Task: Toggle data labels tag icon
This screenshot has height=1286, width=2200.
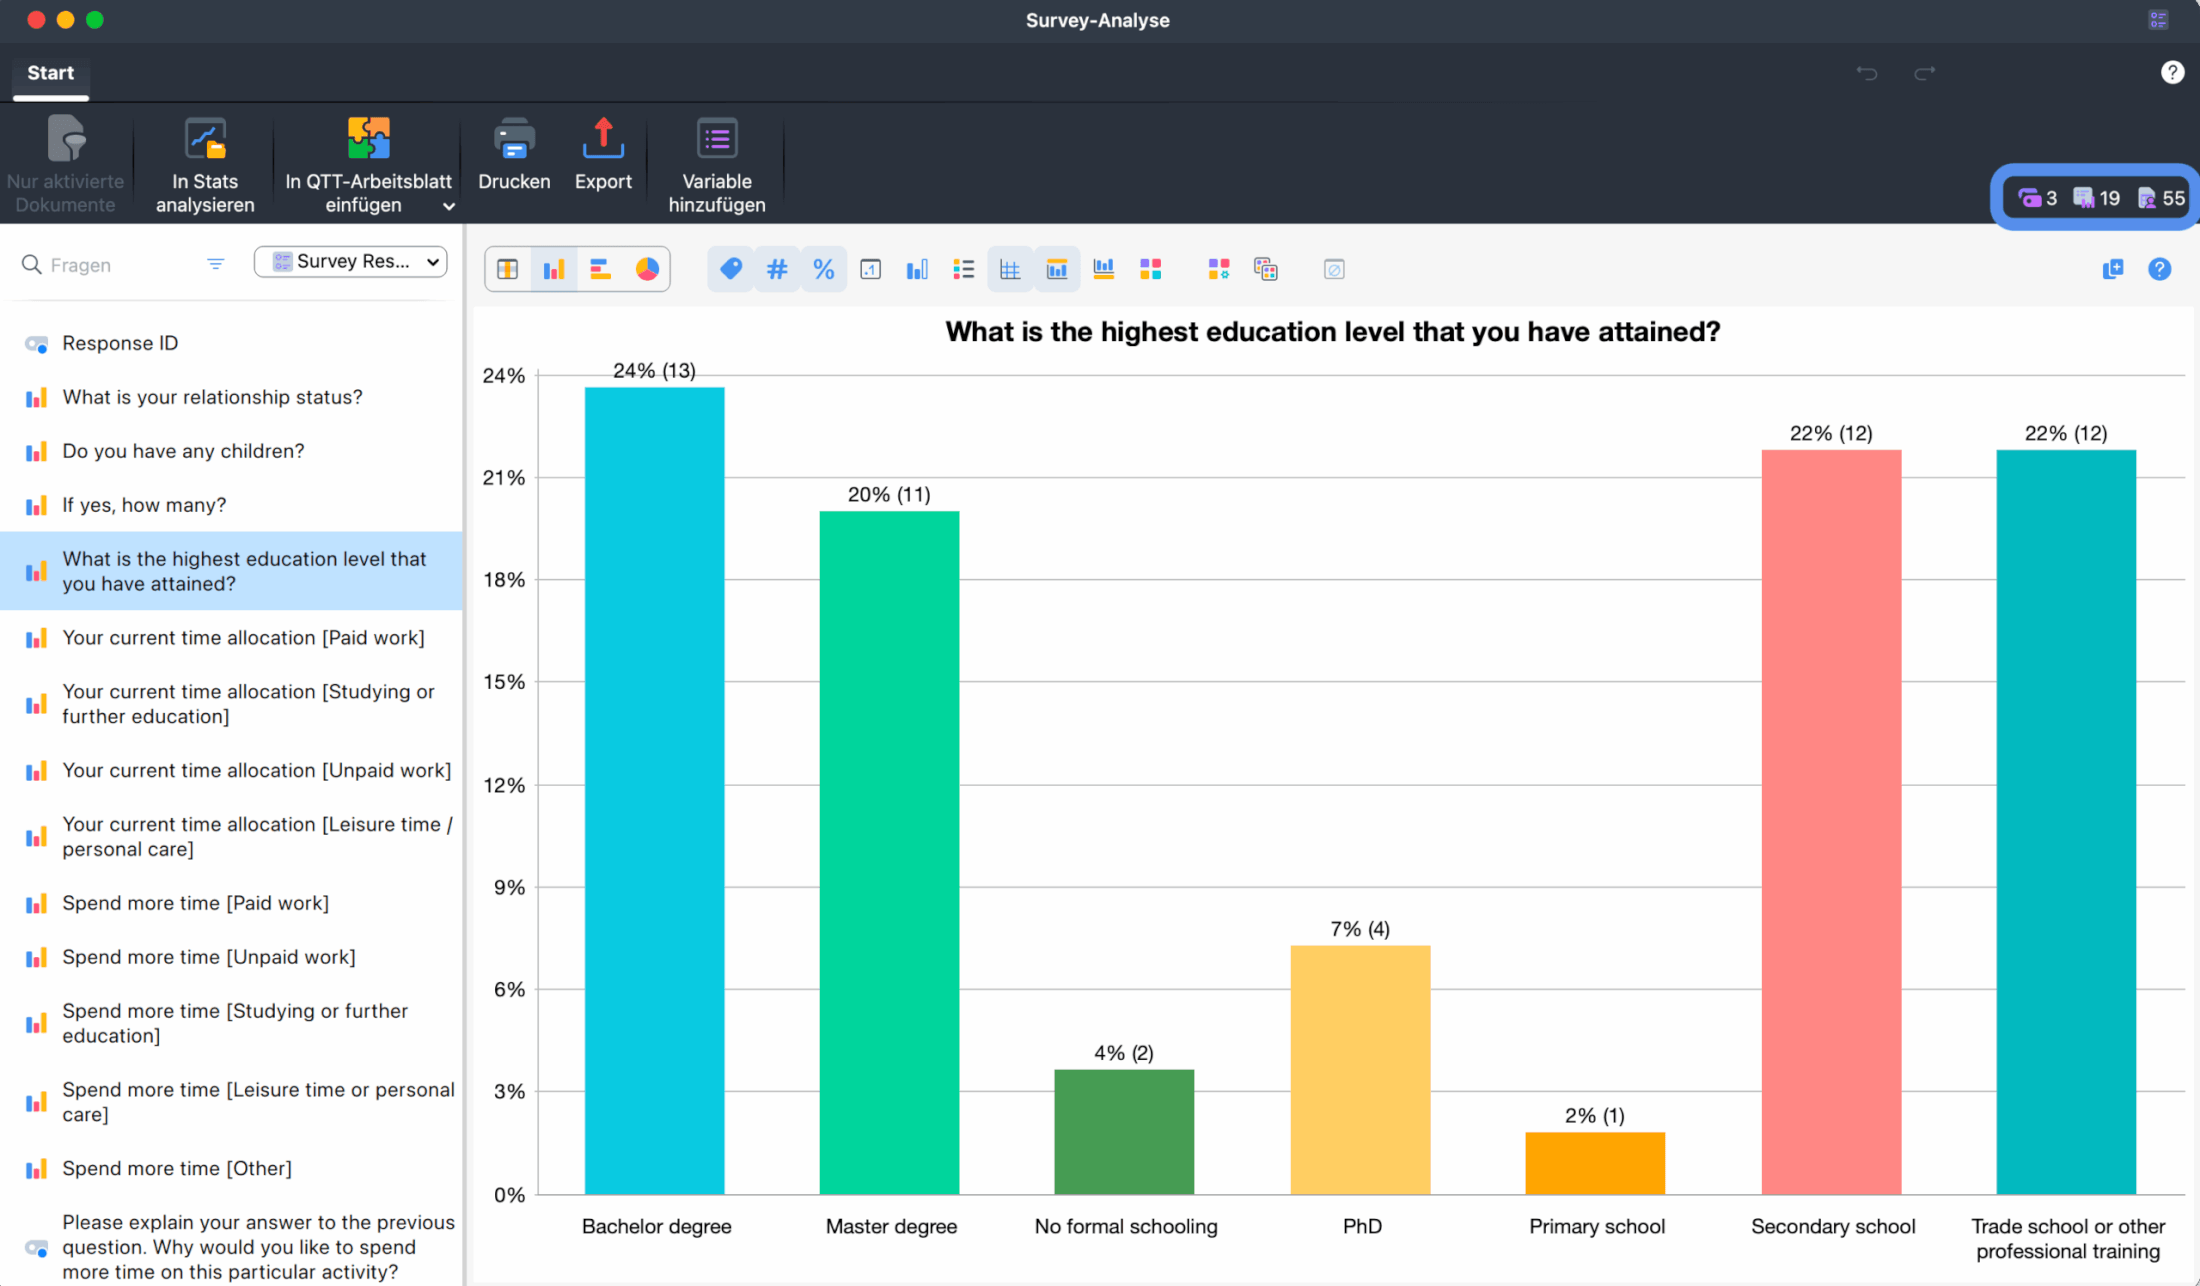Action: [731, 269]
